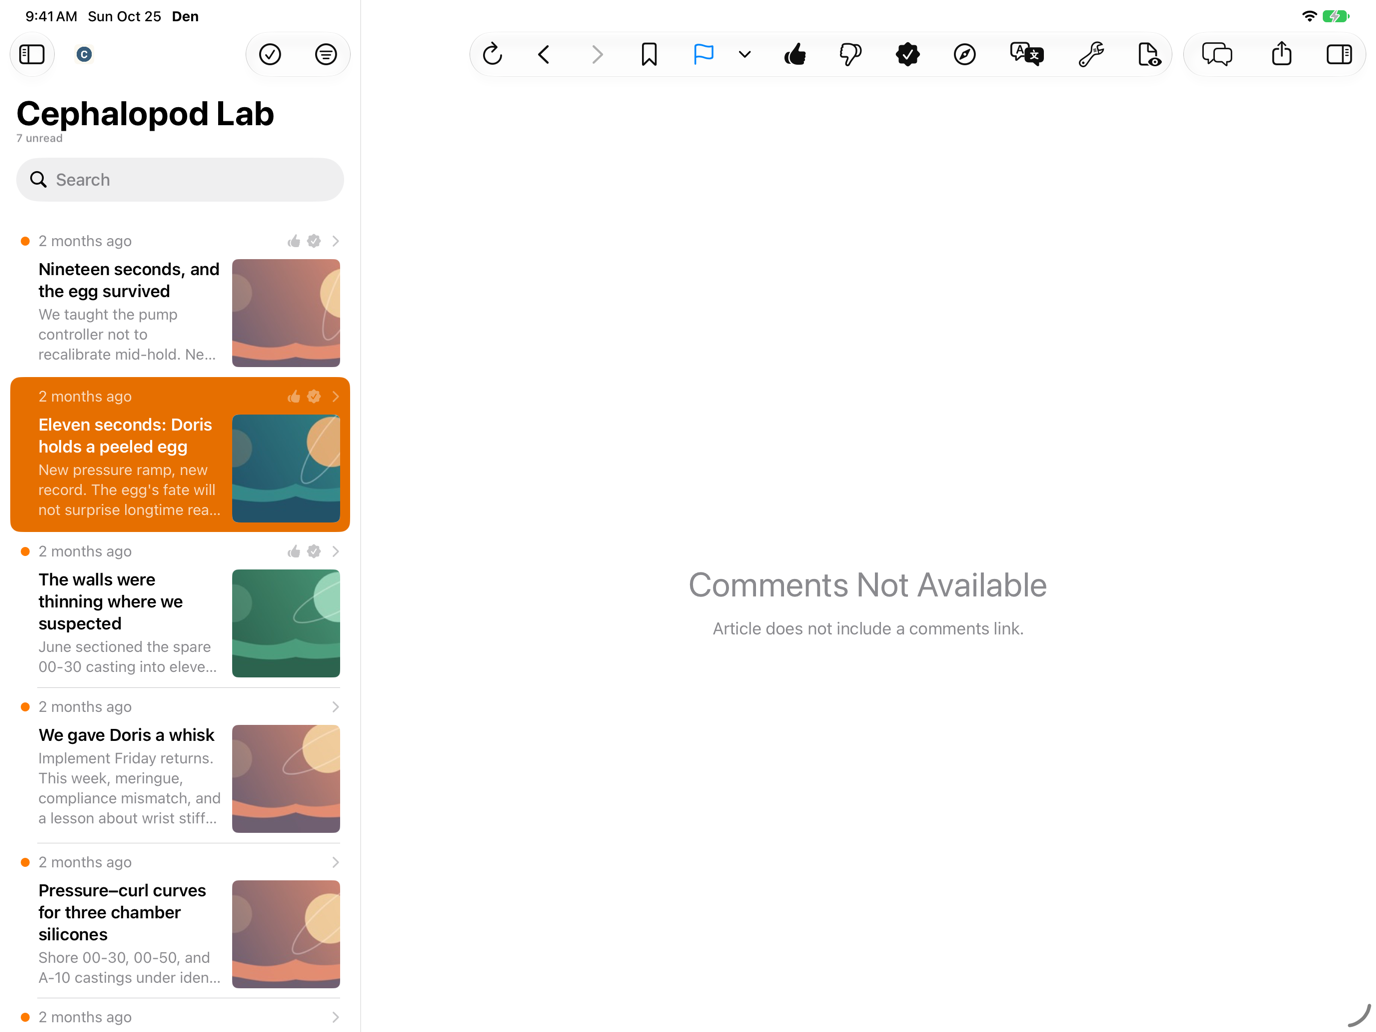Go back to previous article
Screen dimensions: 1376x1032
click(544, 54)
